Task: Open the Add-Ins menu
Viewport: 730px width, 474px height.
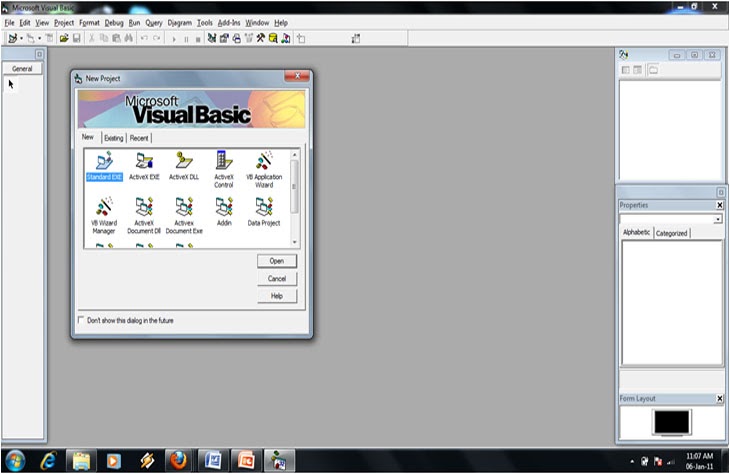Action: click(229, 22)
